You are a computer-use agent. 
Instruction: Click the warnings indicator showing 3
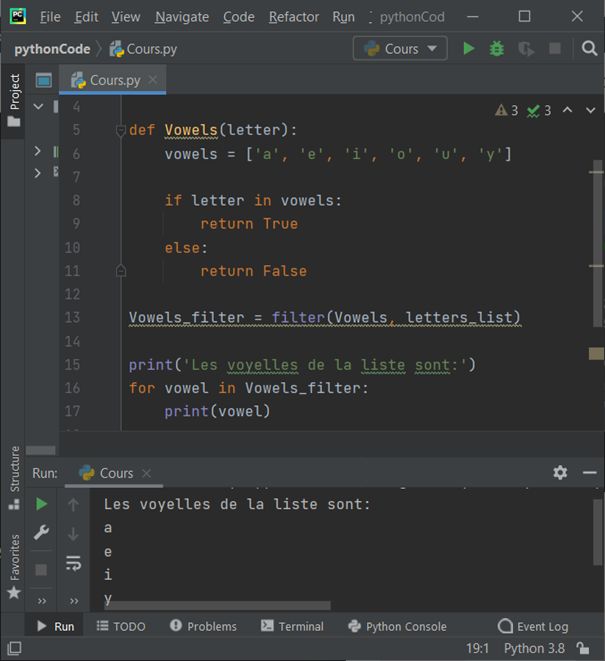point(506,110)
